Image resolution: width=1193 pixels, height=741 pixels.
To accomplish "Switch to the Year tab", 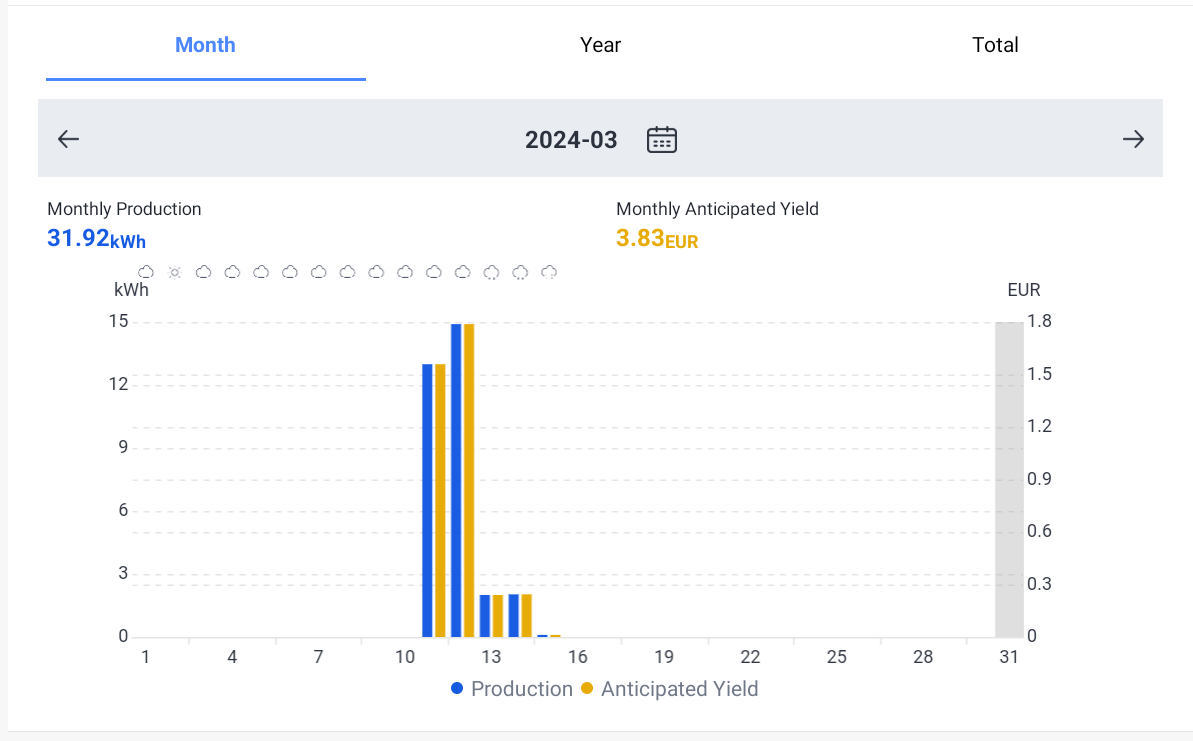I will (x=600, y=45).
